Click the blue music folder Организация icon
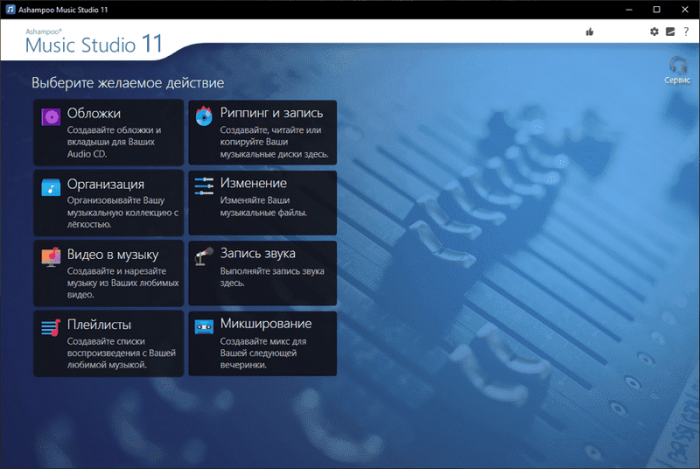This screenshot has width=700, height=469. [51, 187]
